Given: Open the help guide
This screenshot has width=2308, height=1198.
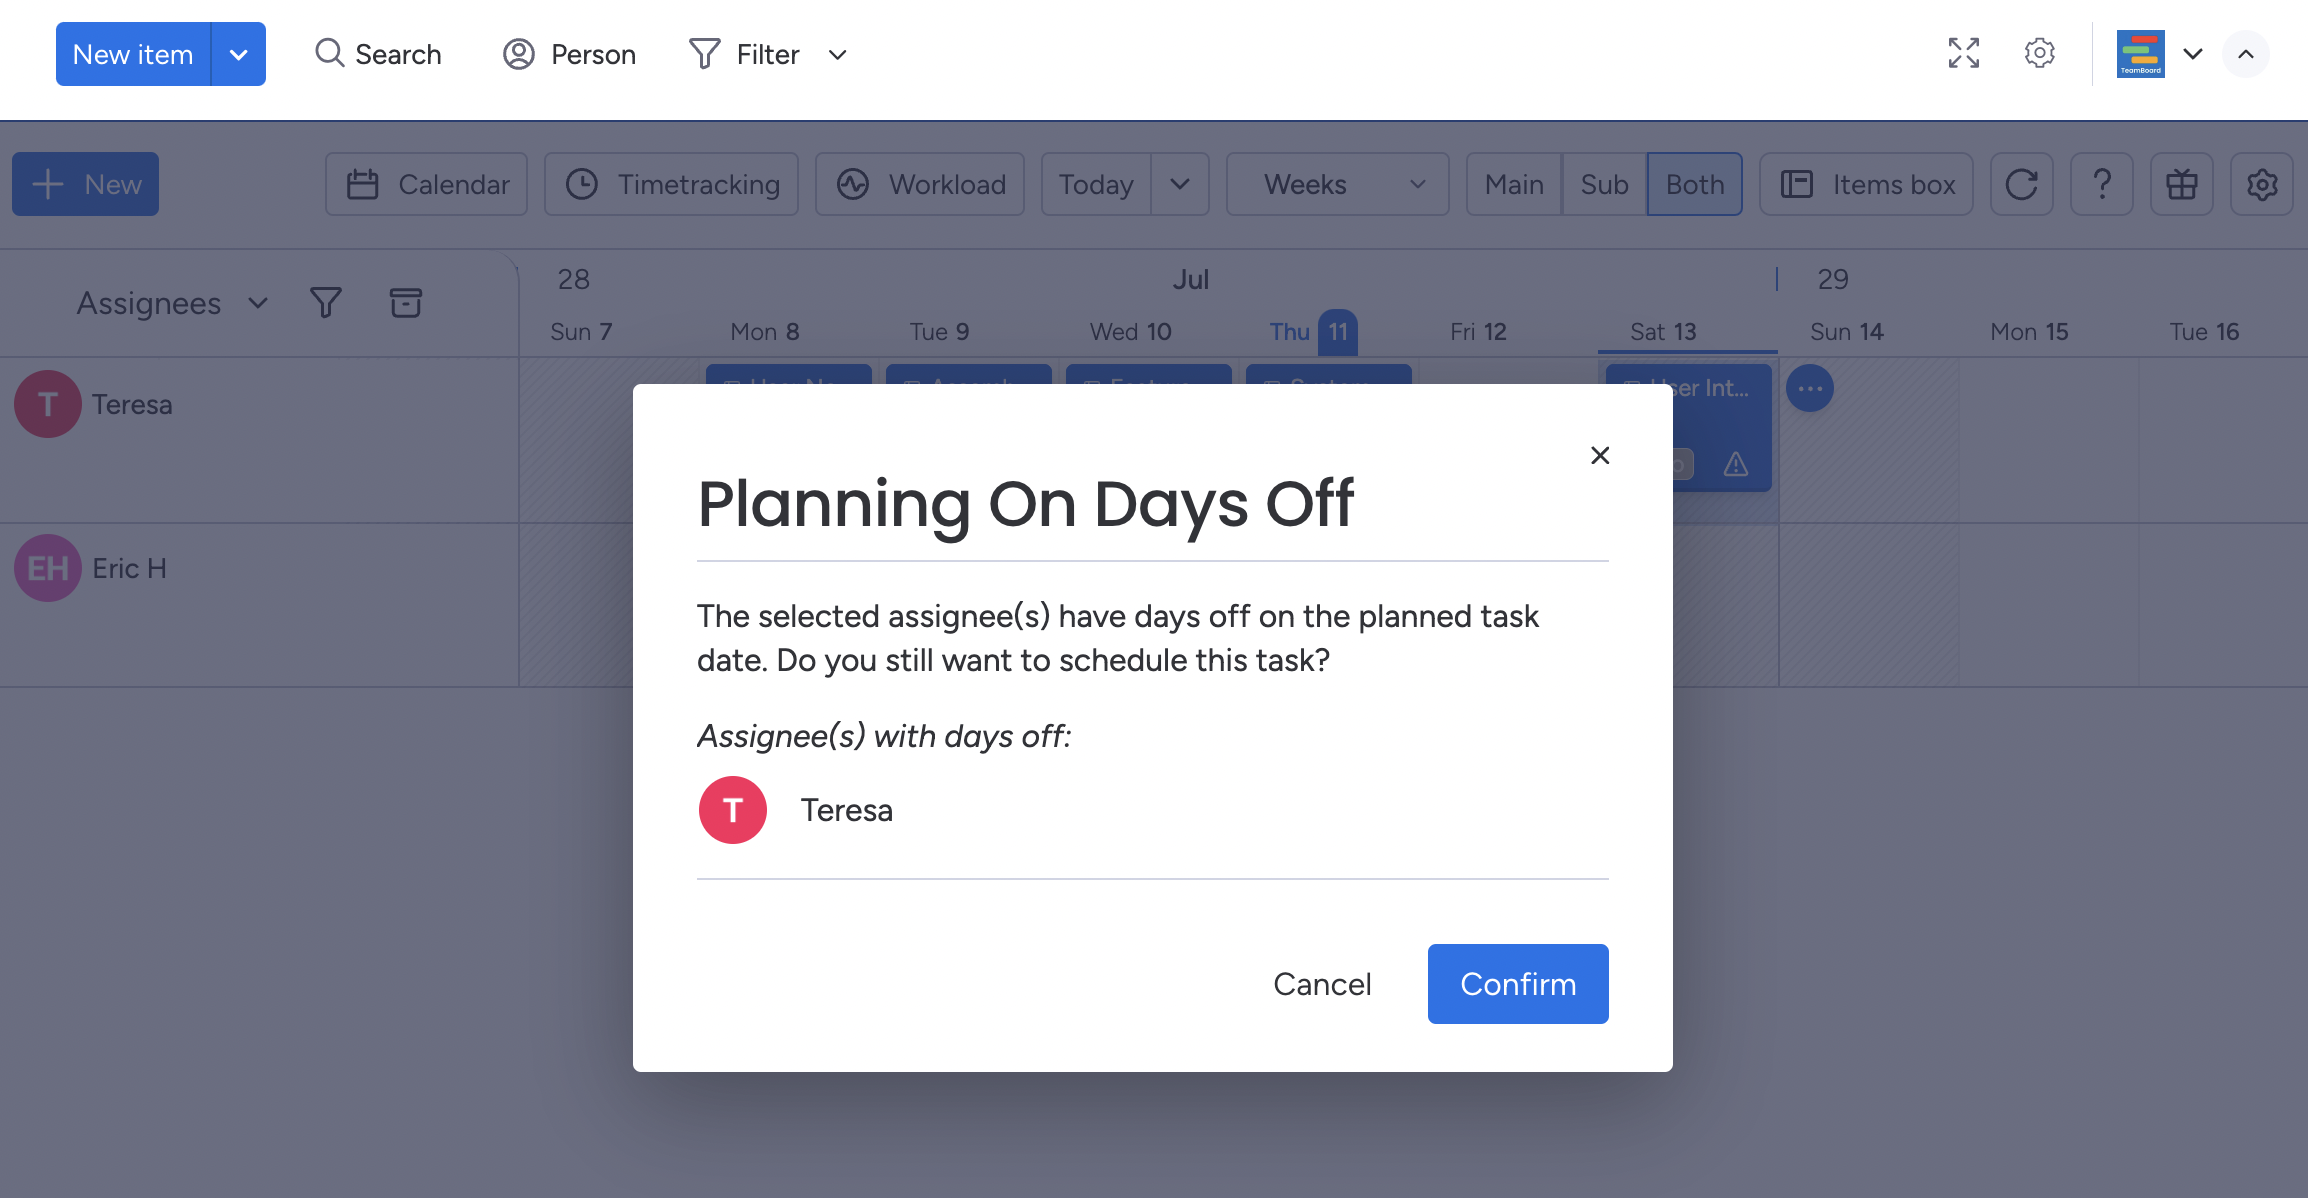Looking at the screenshot, I should [2102, 184].
